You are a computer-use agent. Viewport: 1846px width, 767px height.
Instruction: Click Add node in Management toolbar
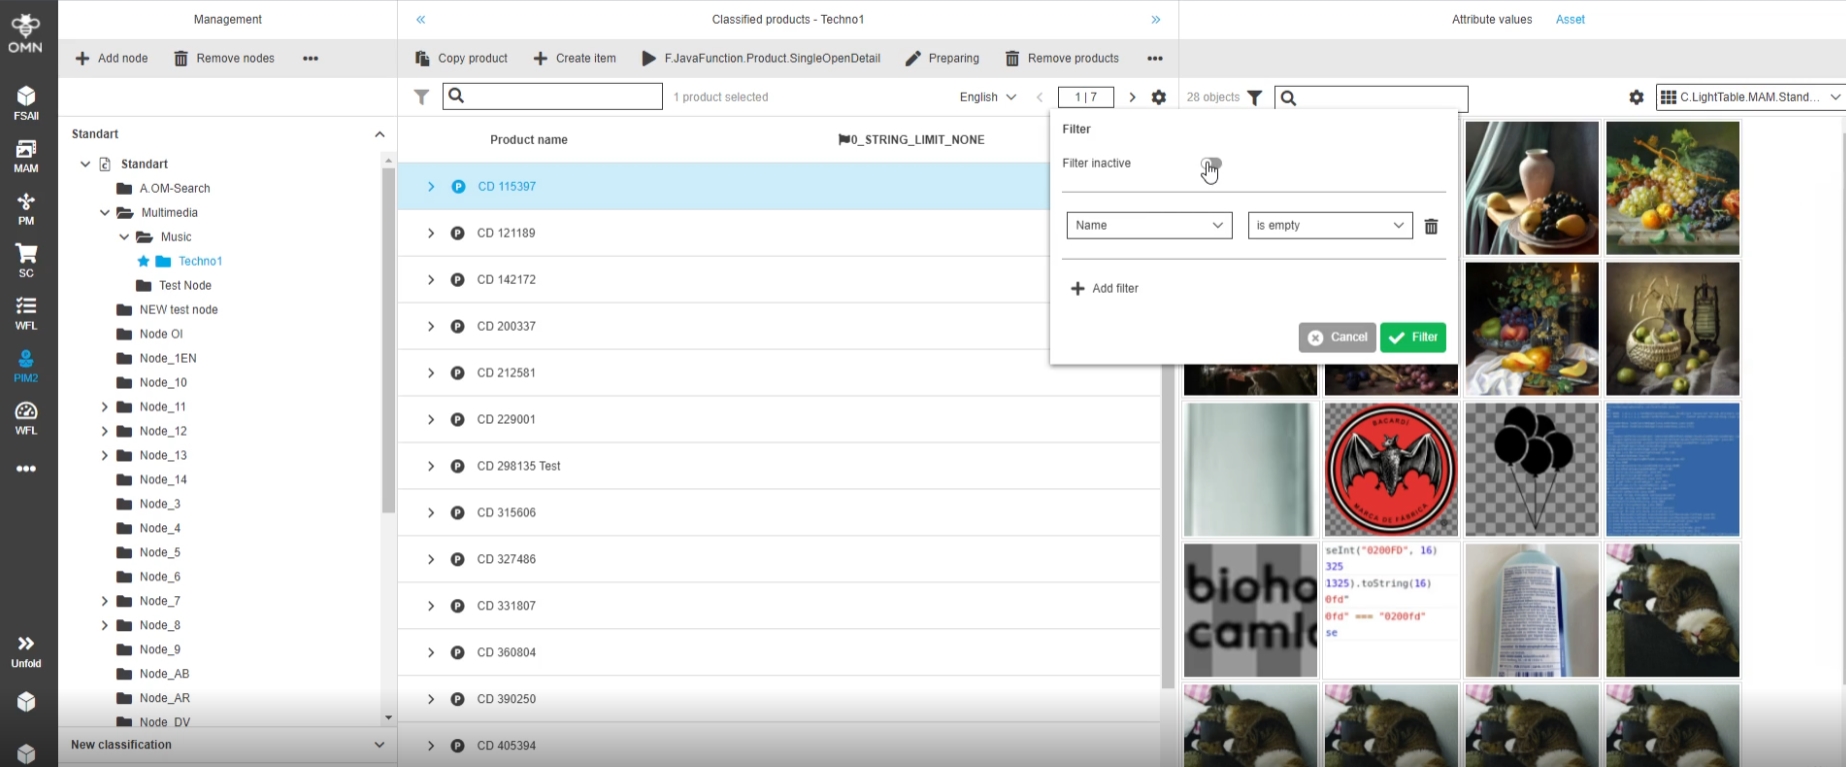click(x=112, y=58)
